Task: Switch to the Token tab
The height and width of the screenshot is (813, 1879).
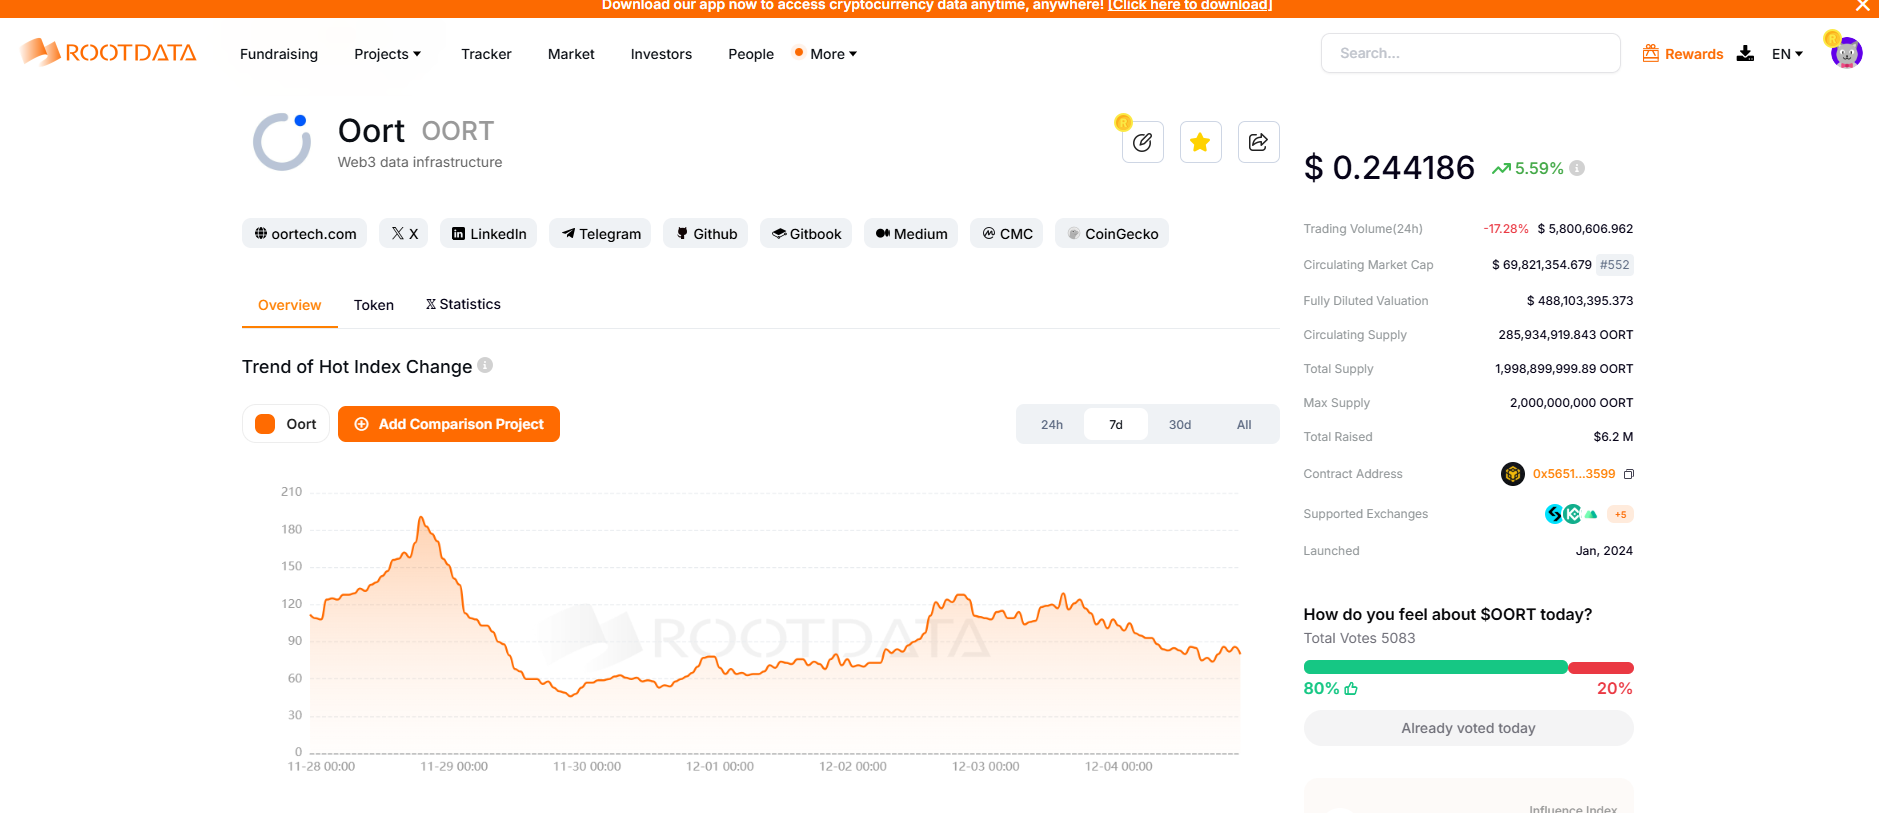Action: [374, 305]
